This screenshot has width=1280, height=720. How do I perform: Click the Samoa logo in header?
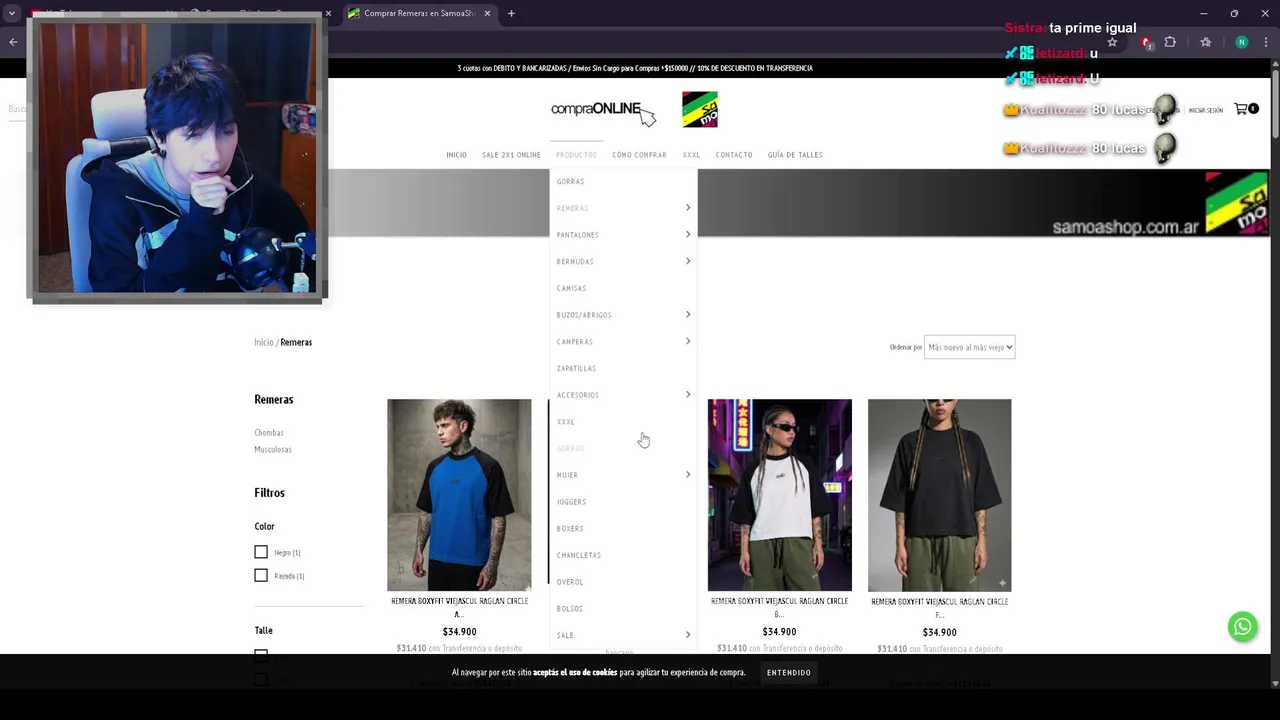[700, 109]
